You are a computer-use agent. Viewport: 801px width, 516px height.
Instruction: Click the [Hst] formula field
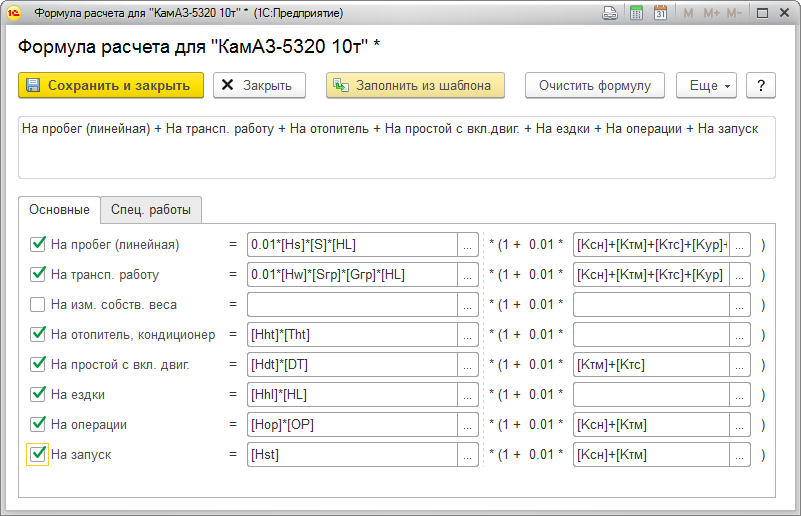click(352, 454)
